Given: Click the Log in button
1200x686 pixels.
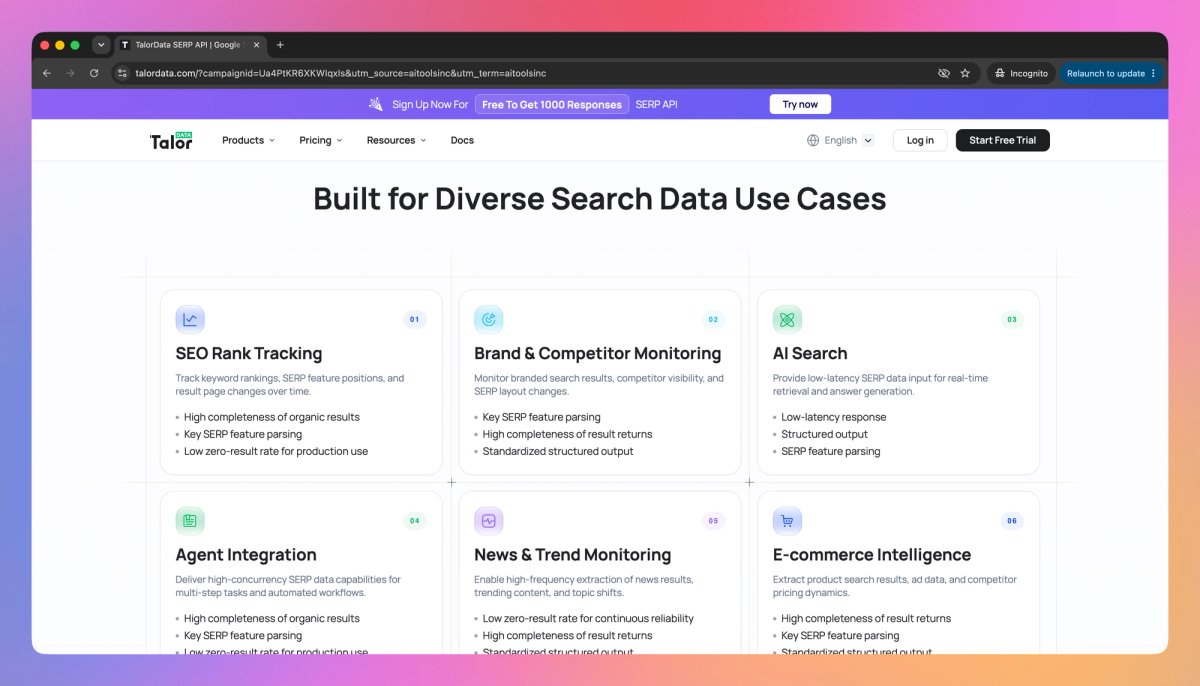Looking at the screenshot, I should pos(920,140).
